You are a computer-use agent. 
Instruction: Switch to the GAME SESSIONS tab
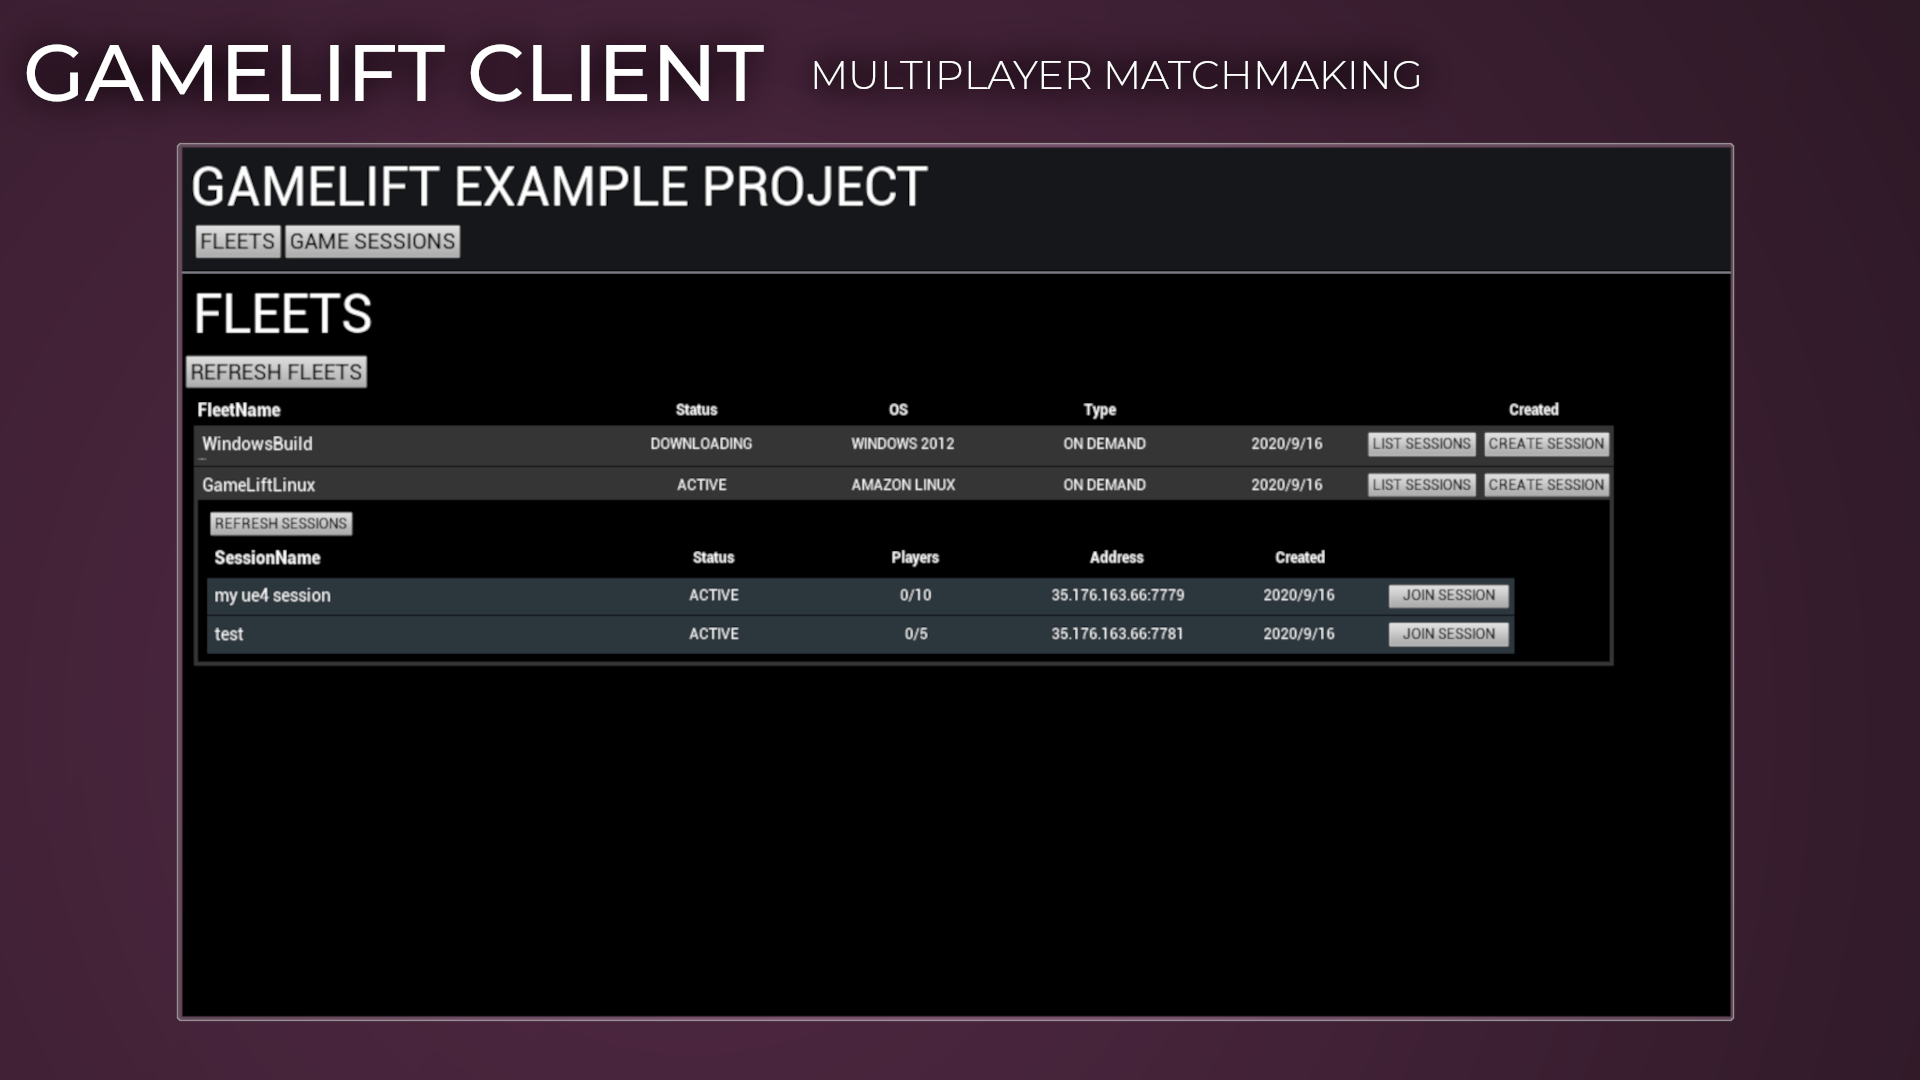pyautogui.click(x=372, y=240)
